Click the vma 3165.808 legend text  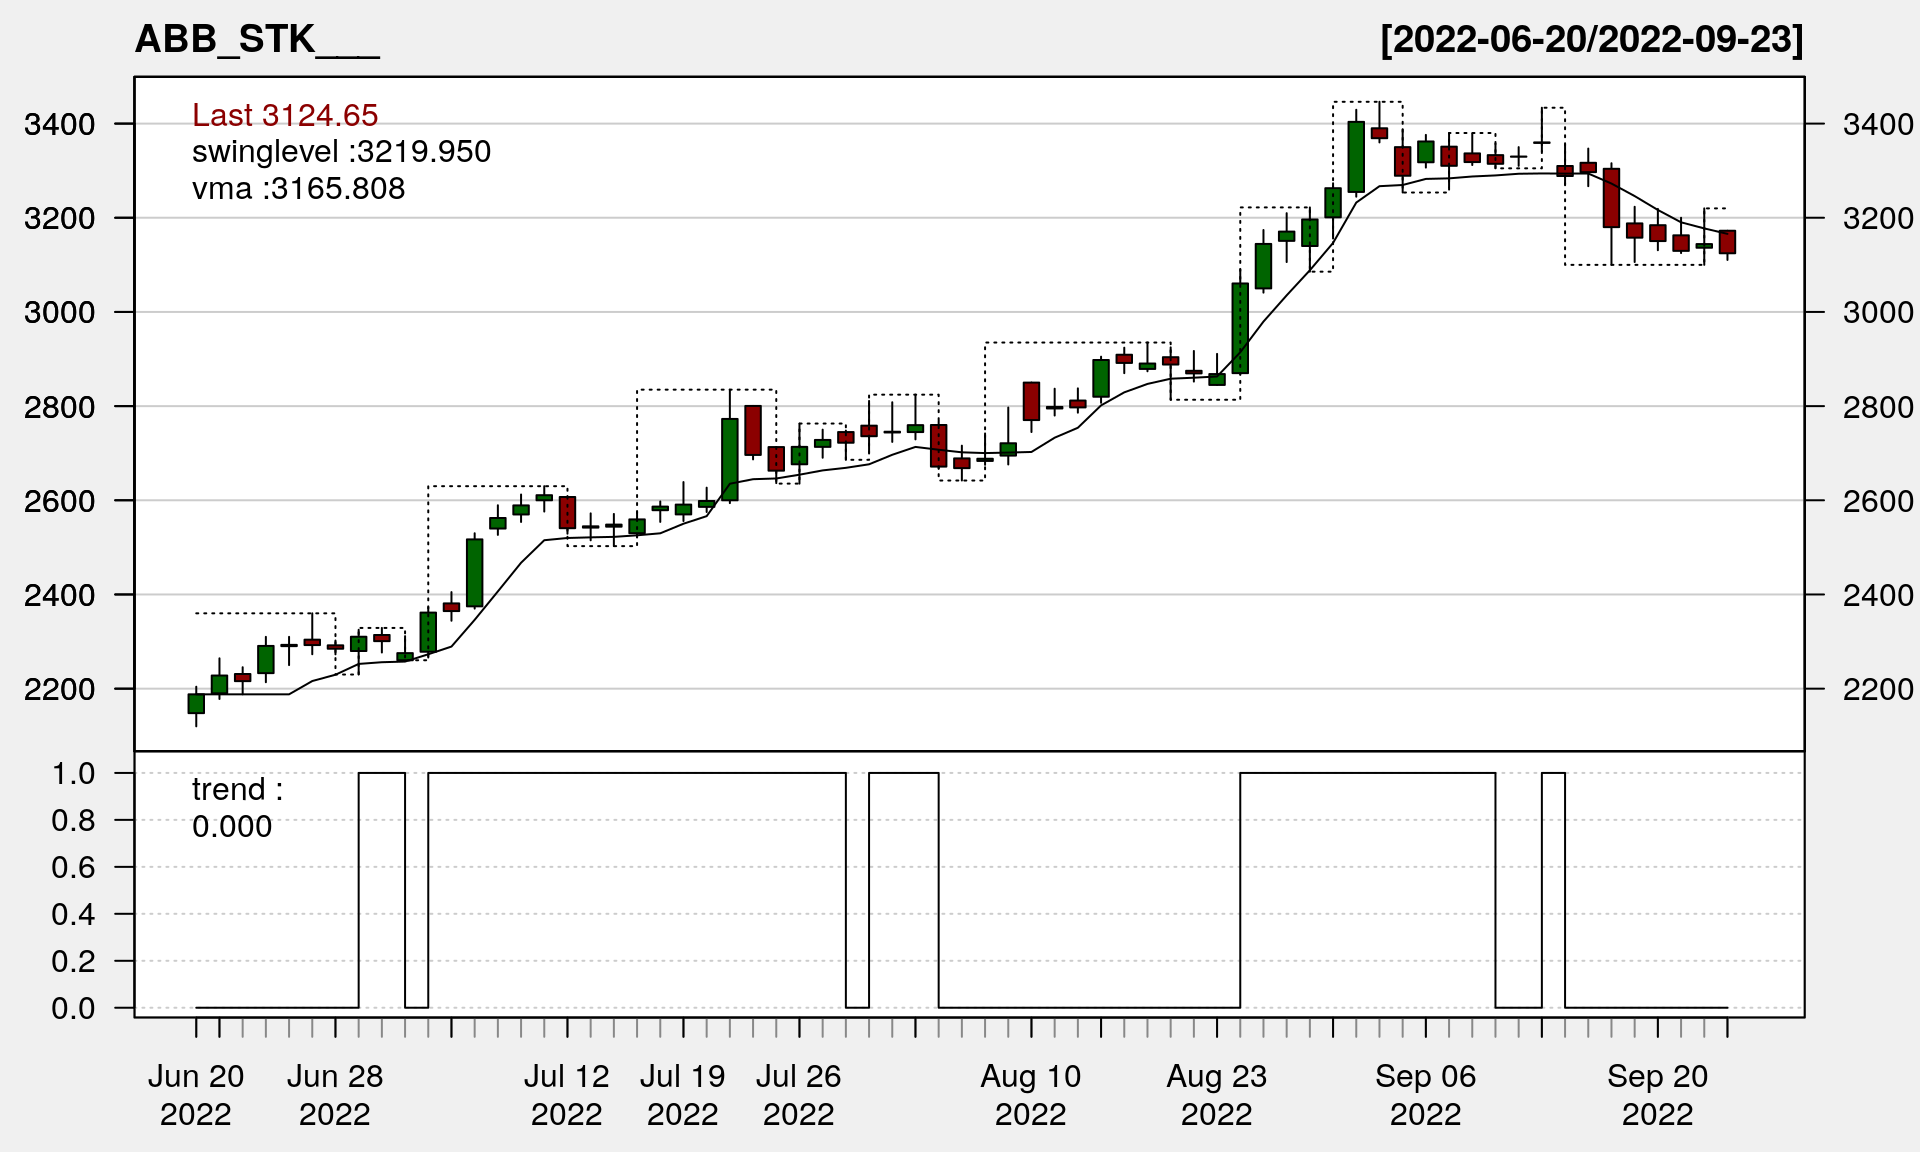[298, 189]
